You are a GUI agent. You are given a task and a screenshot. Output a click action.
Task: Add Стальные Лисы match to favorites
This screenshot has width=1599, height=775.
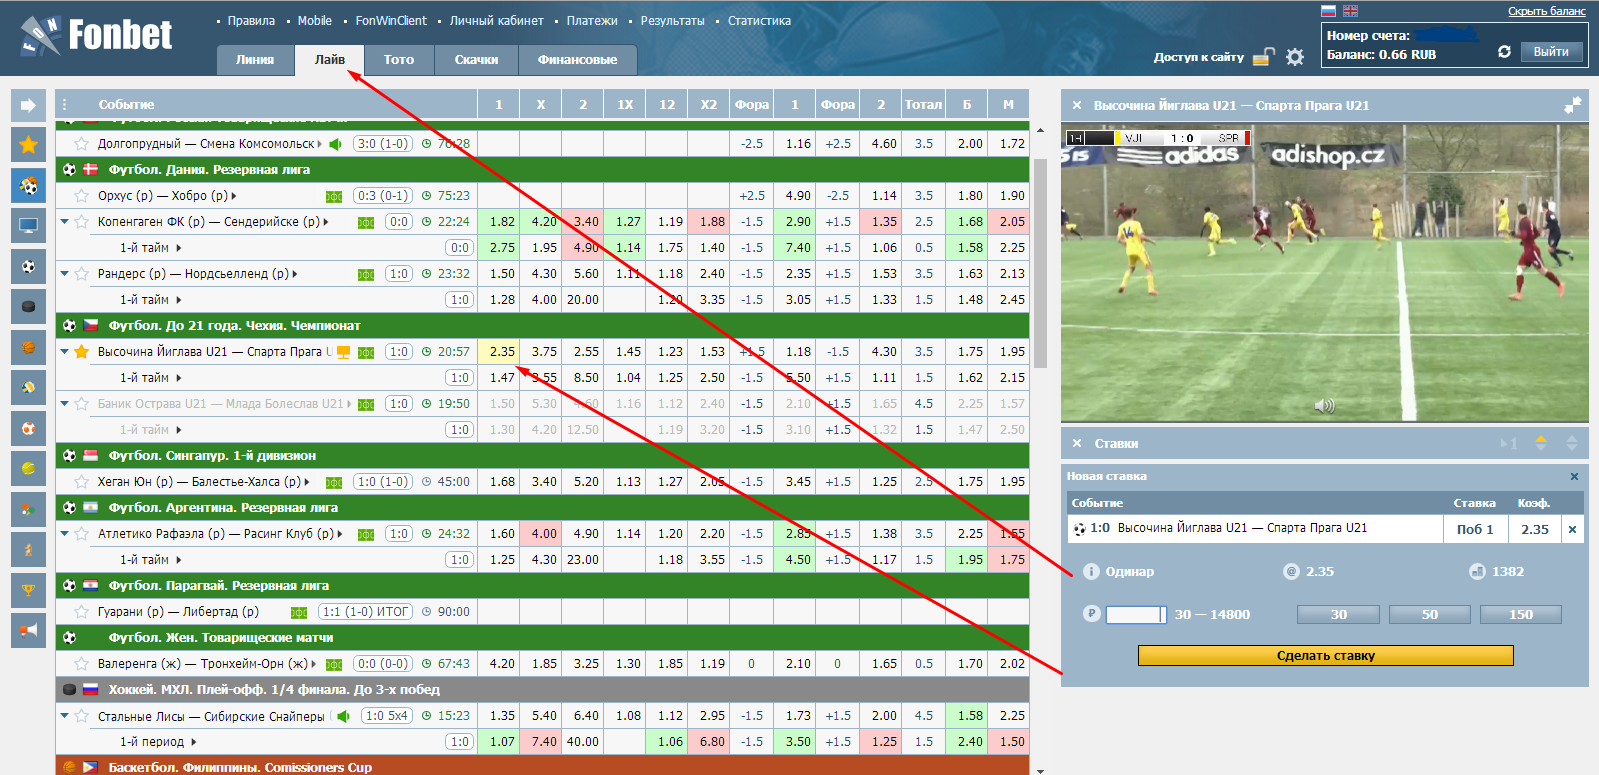(x=82, y=716)
